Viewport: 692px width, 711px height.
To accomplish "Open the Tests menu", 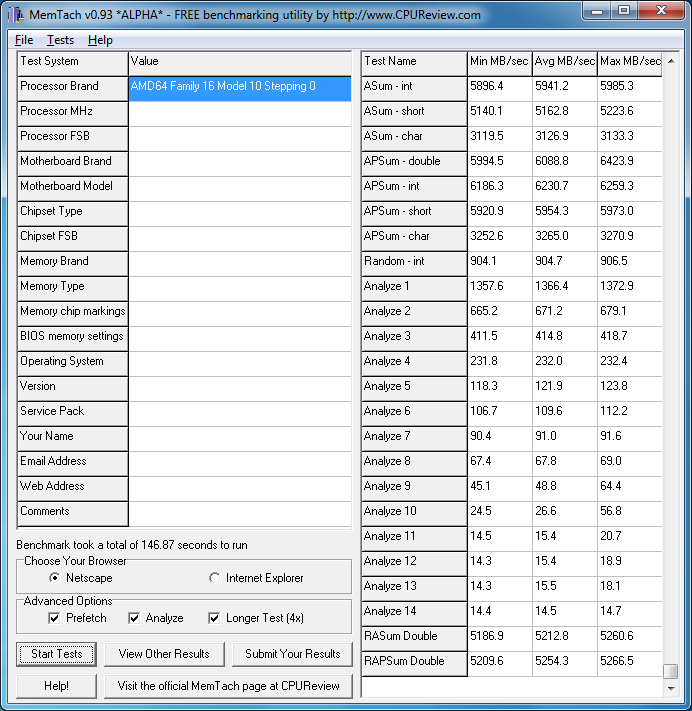I will [60, 40].
